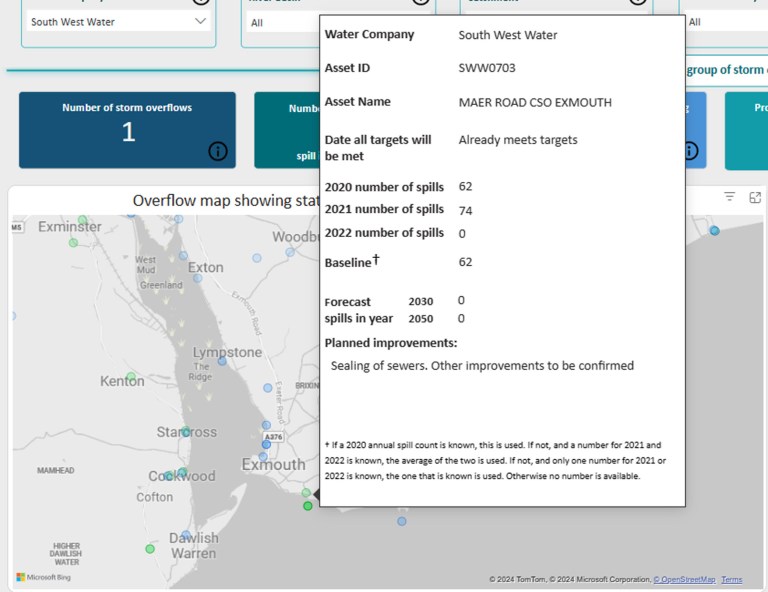Open the OpenStreetMap link

coord(684,580)
